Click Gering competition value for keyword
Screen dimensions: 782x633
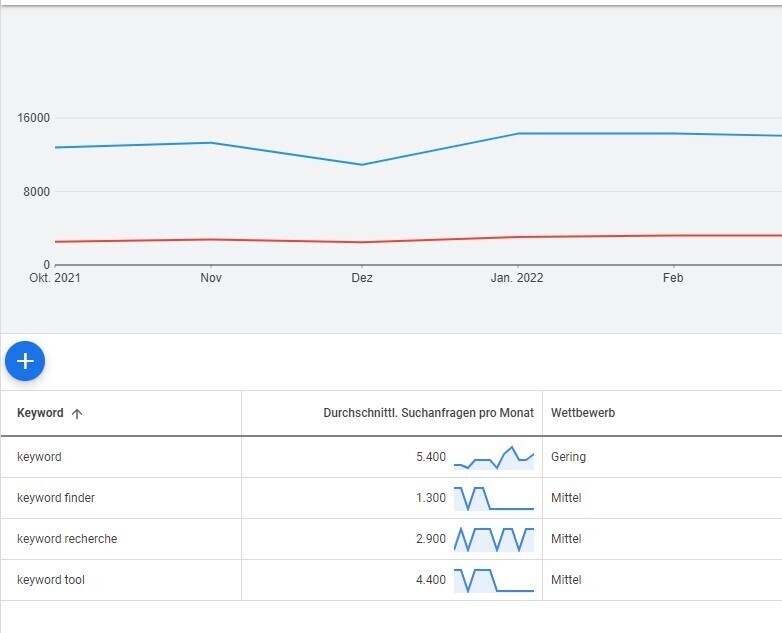pyautogui.click(x=568, y=457)
